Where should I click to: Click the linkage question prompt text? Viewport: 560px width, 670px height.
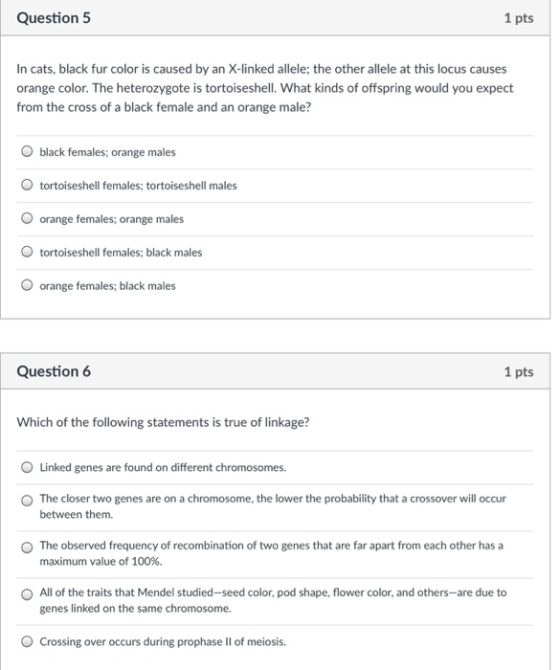coord(163,422)
